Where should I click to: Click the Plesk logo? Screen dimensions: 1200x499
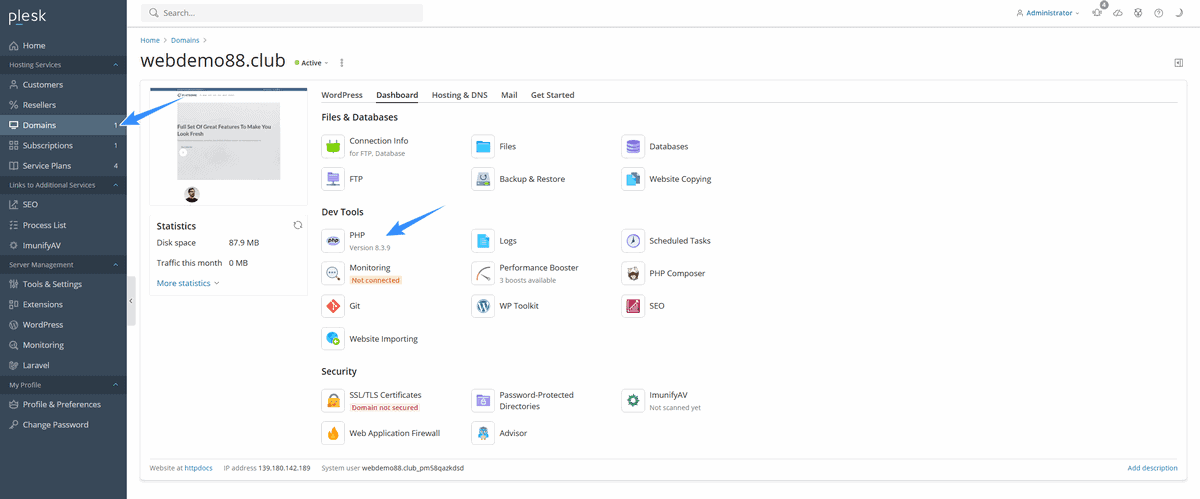tap(27, 15)
